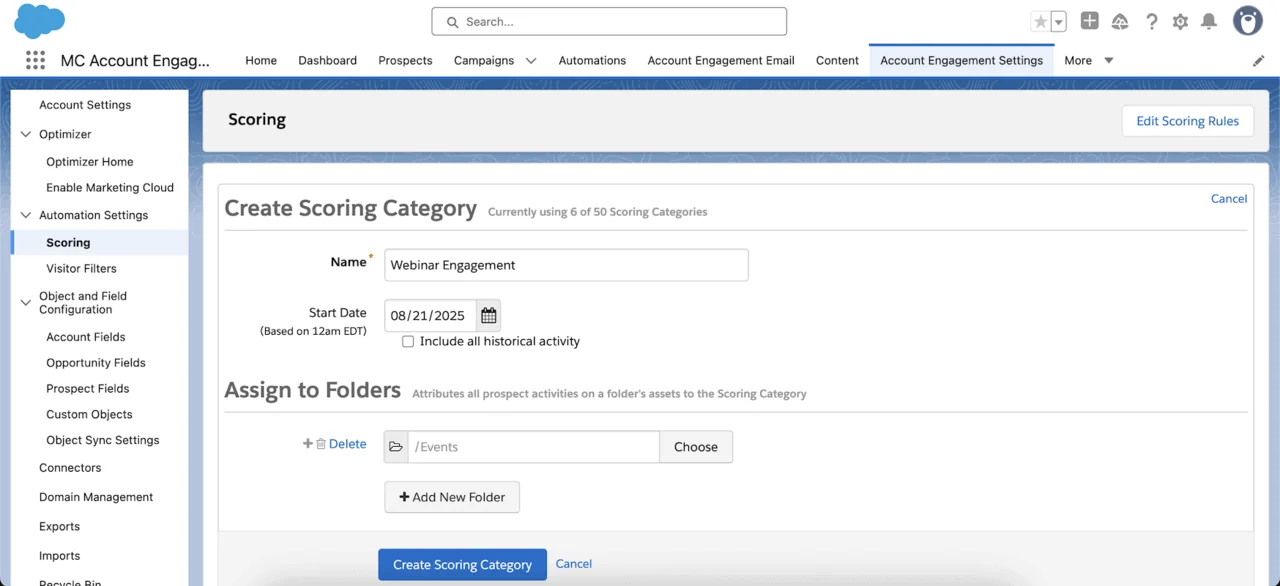The width and height of the screenshot is (1280, 586).
Task: Focus the Name input field
Action: coord(566,265)
